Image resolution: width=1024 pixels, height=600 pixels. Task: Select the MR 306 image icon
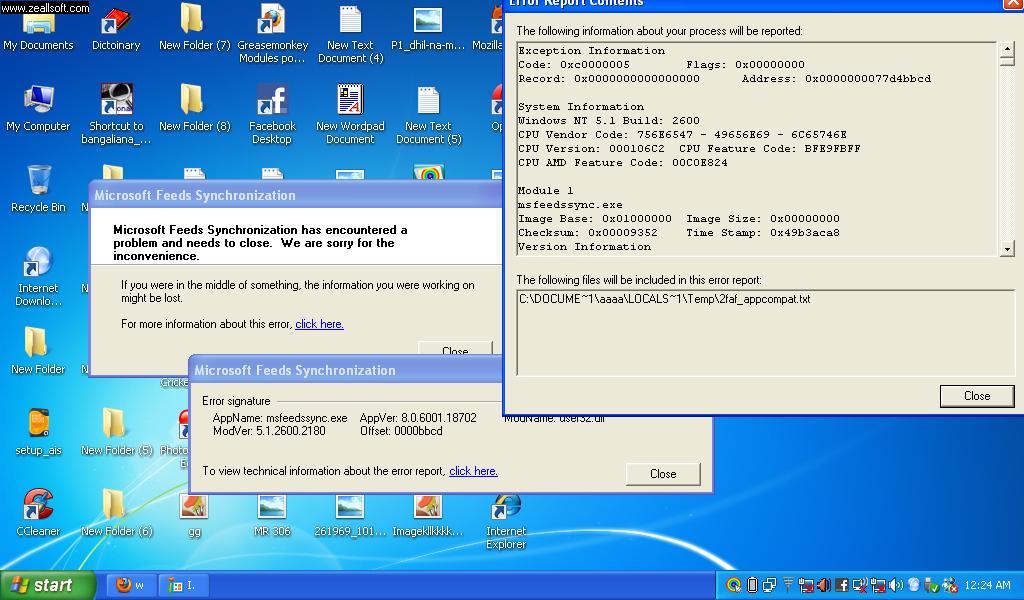point(272,514)
